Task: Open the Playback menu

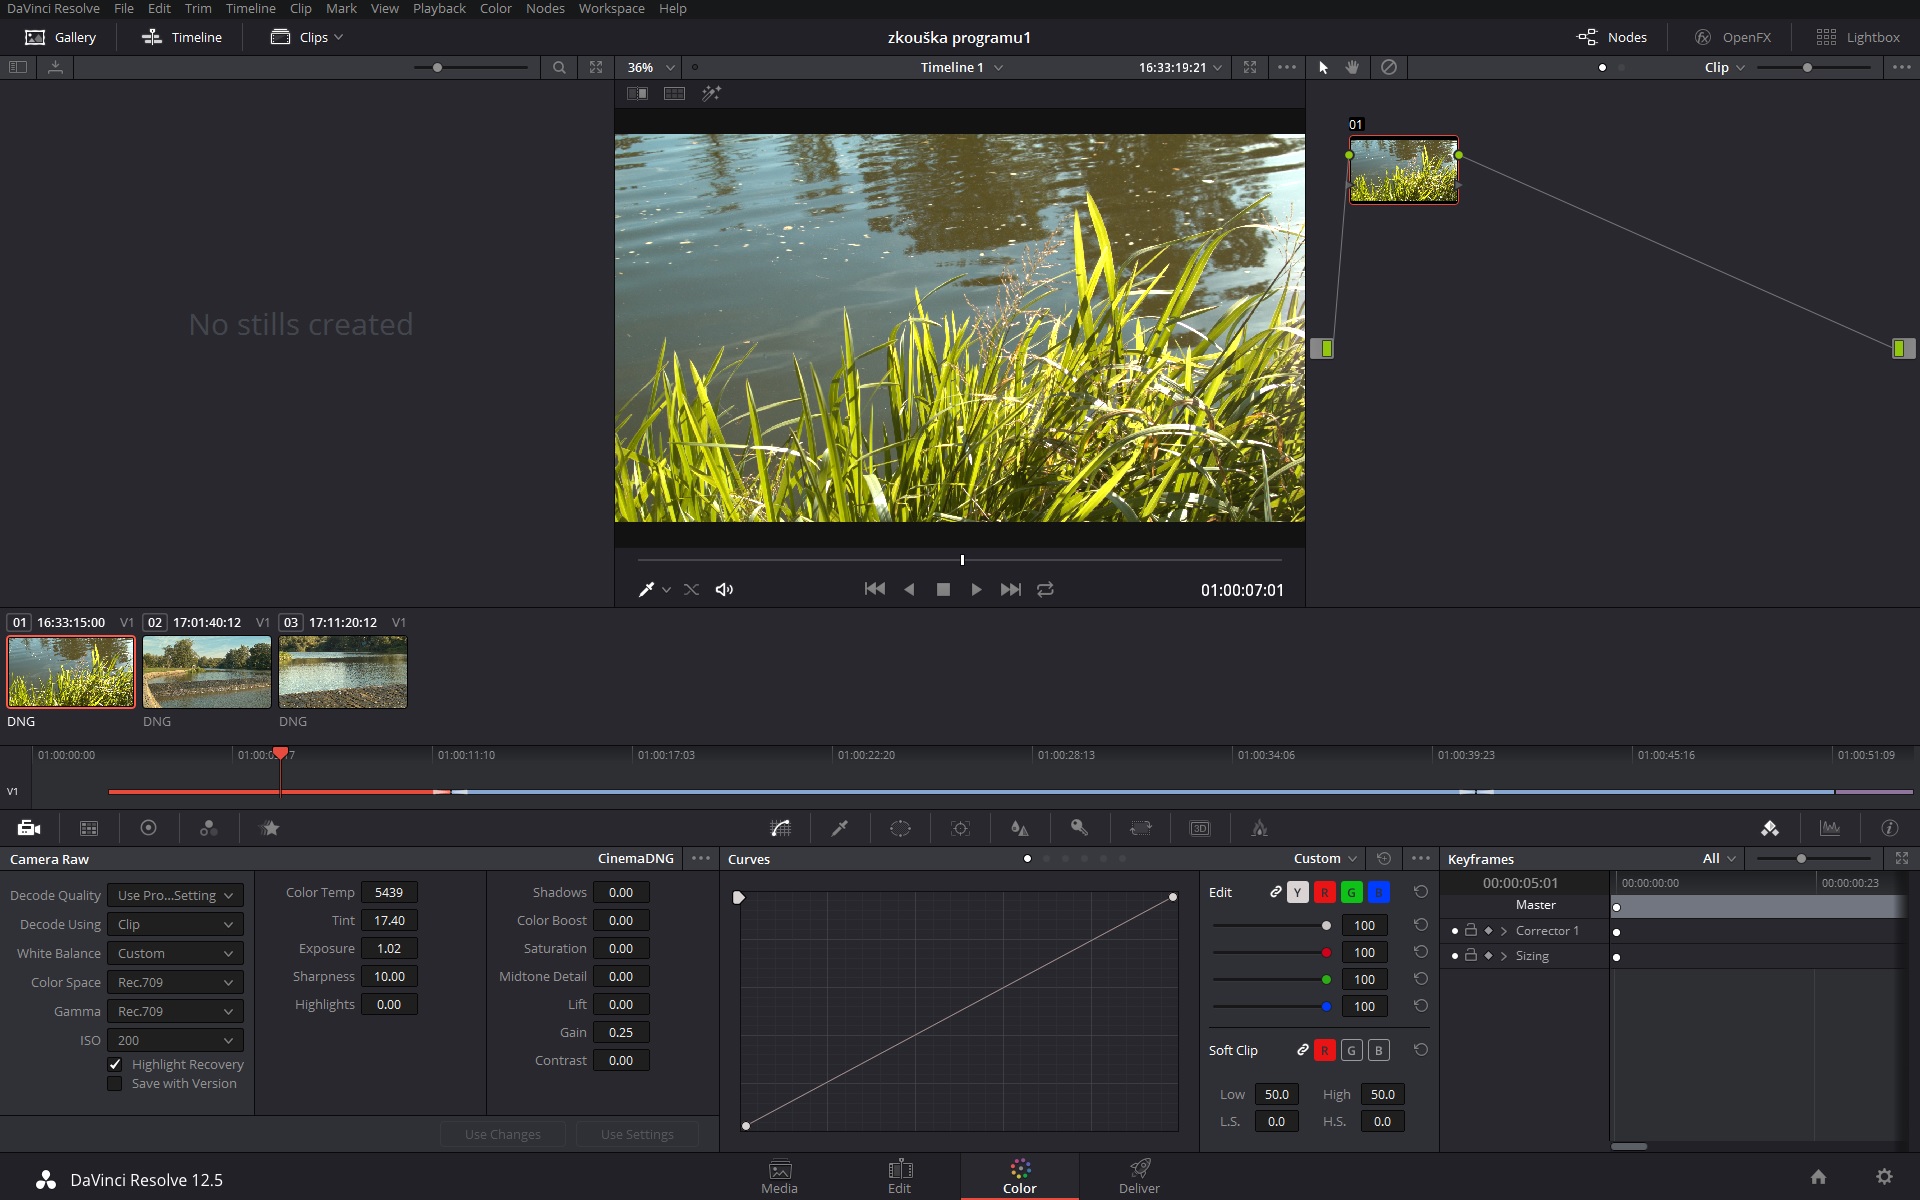Action: point(439,9)
